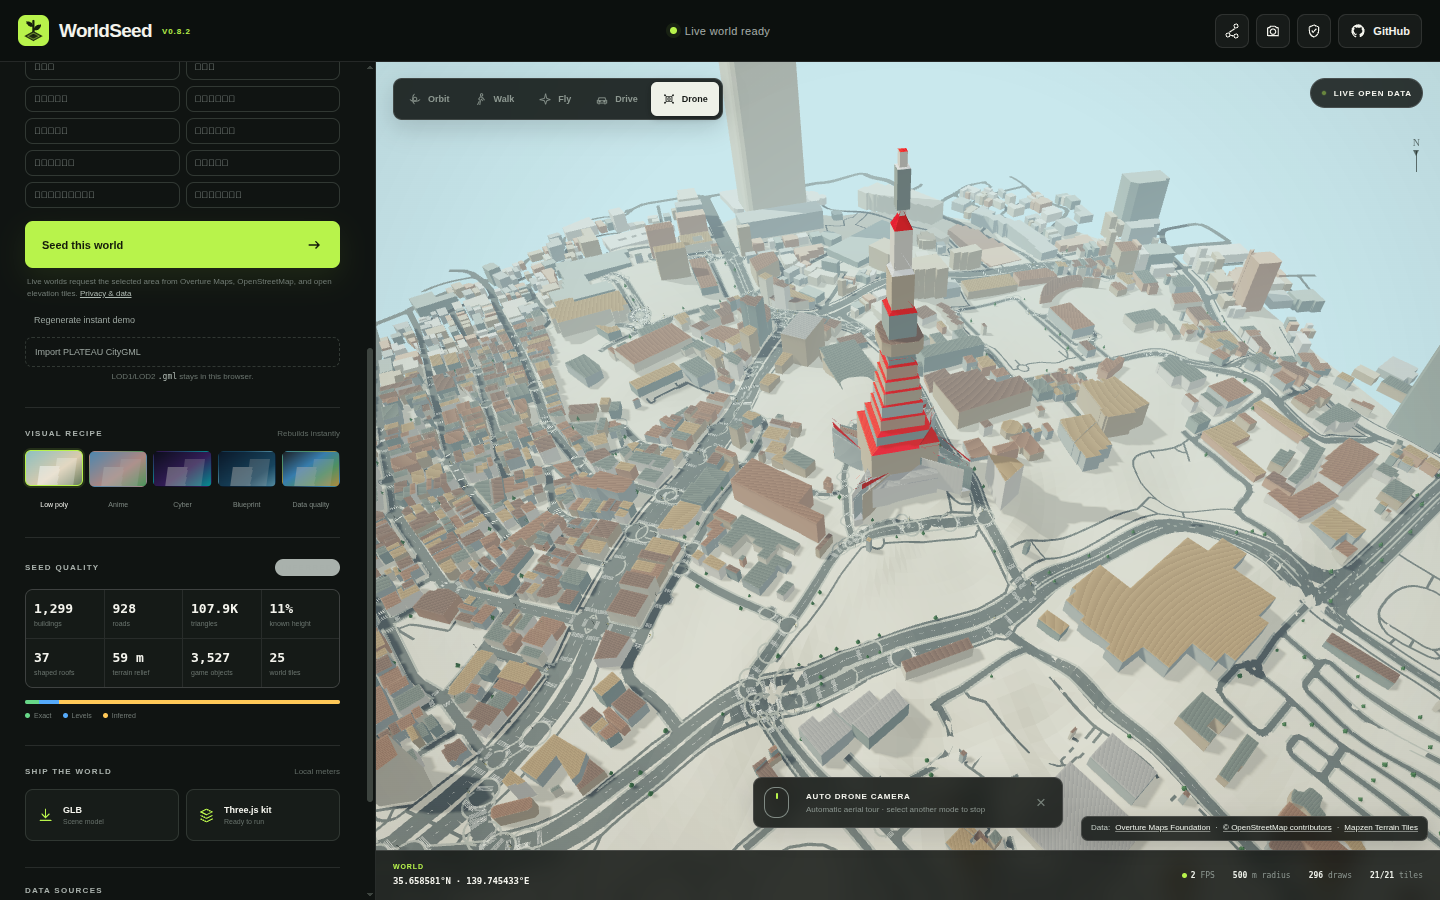This screenshot has width=1440, height=900.
Task: Switch to Walk camera mode
Action: click(x=495, y=99)
